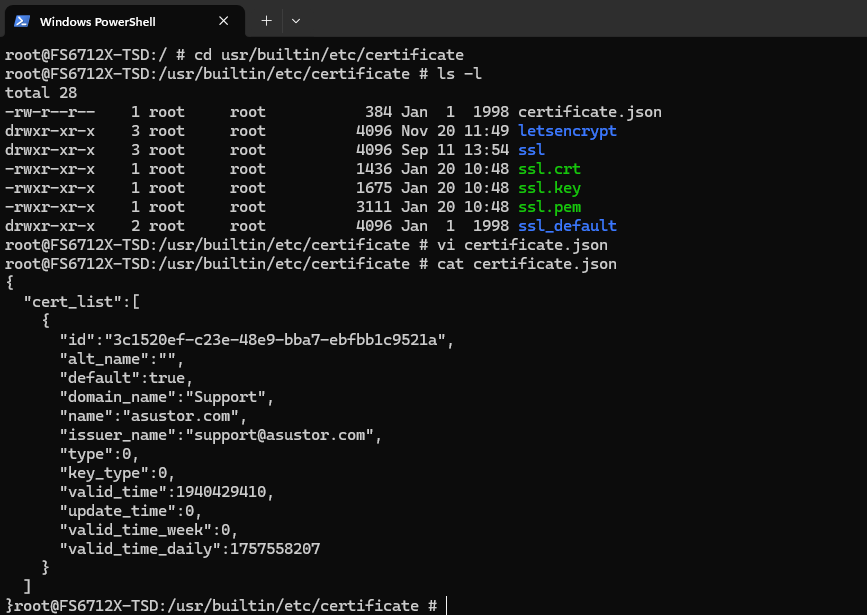Expand the new tab profile dropdown chevron
The height and width of the screenshot is (615, 867).
point(296,20)
